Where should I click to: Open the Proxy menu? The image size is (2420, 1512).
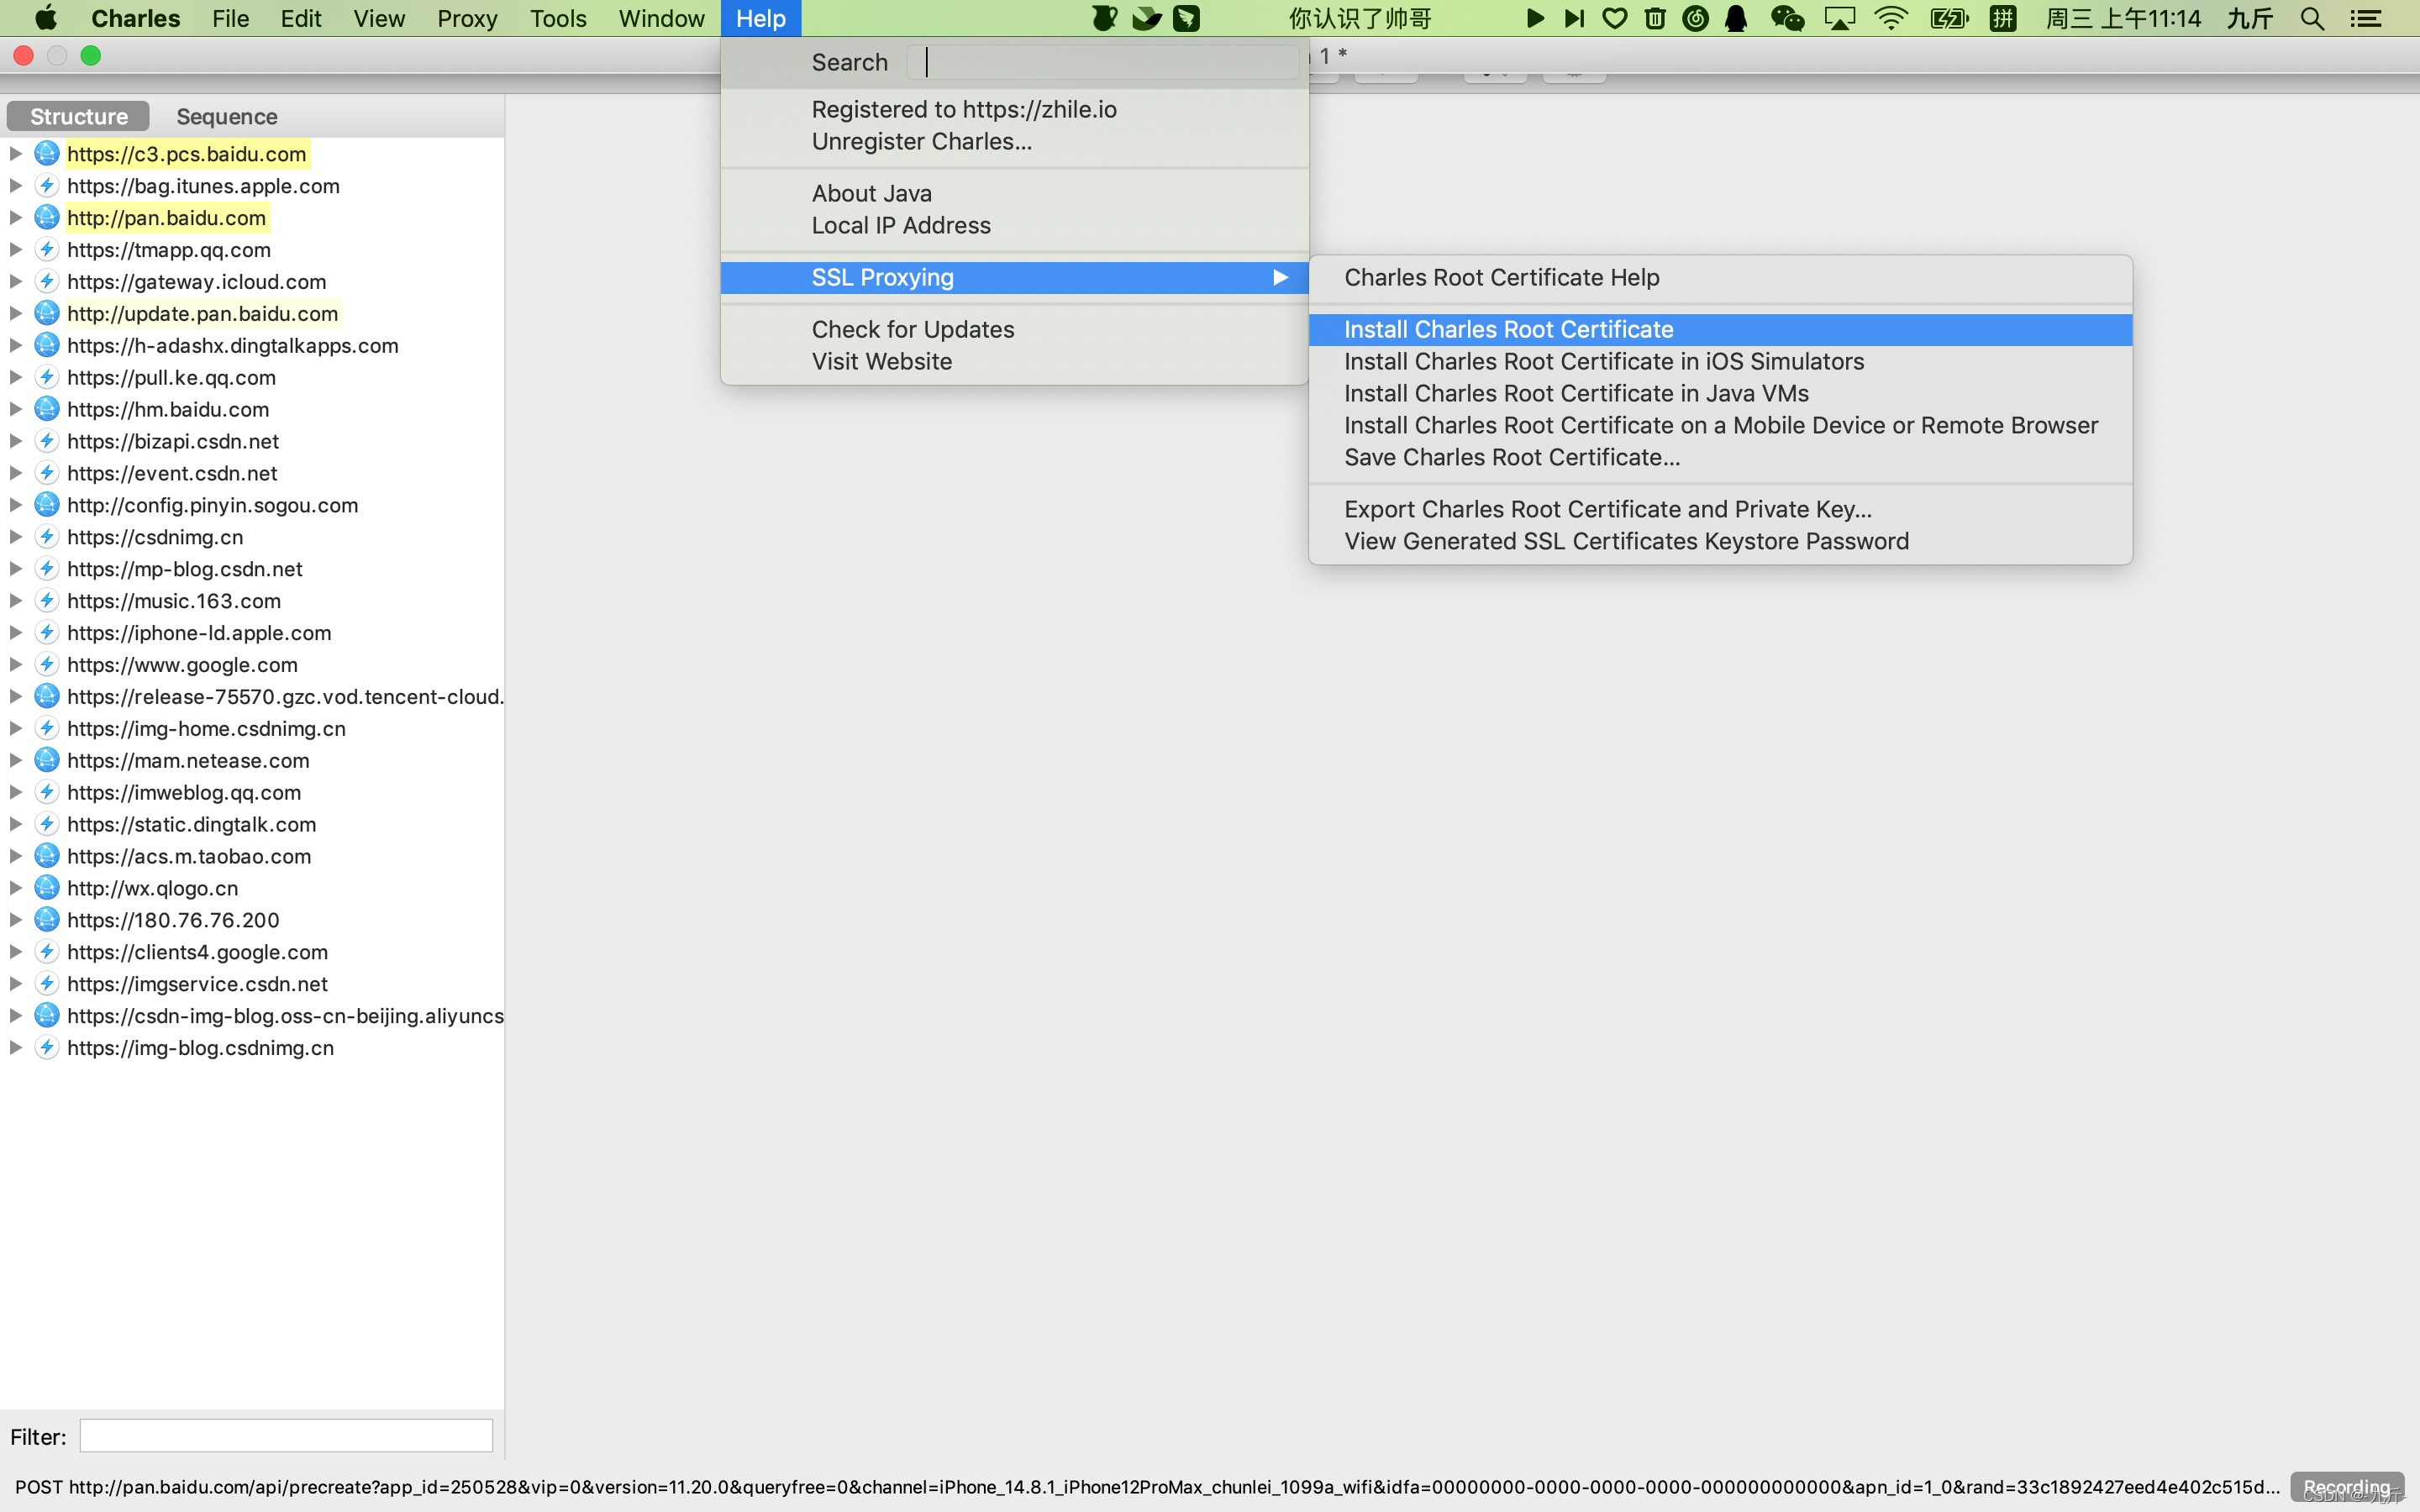pyautogui.click(x=467, y=18)
